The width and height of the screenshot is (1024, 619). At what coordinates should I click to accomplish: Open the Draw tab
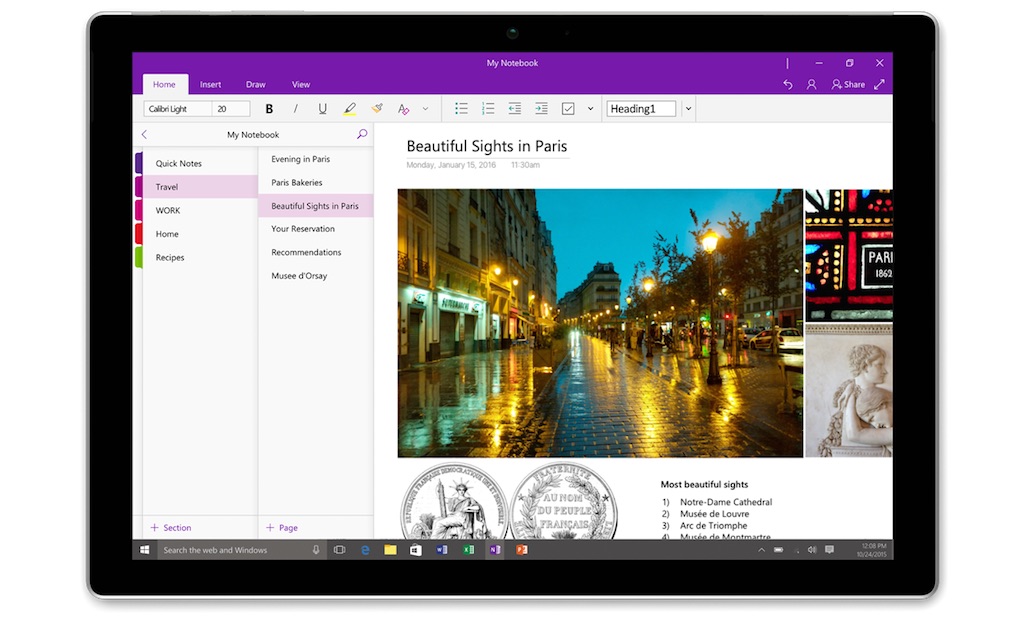(255, 84)
